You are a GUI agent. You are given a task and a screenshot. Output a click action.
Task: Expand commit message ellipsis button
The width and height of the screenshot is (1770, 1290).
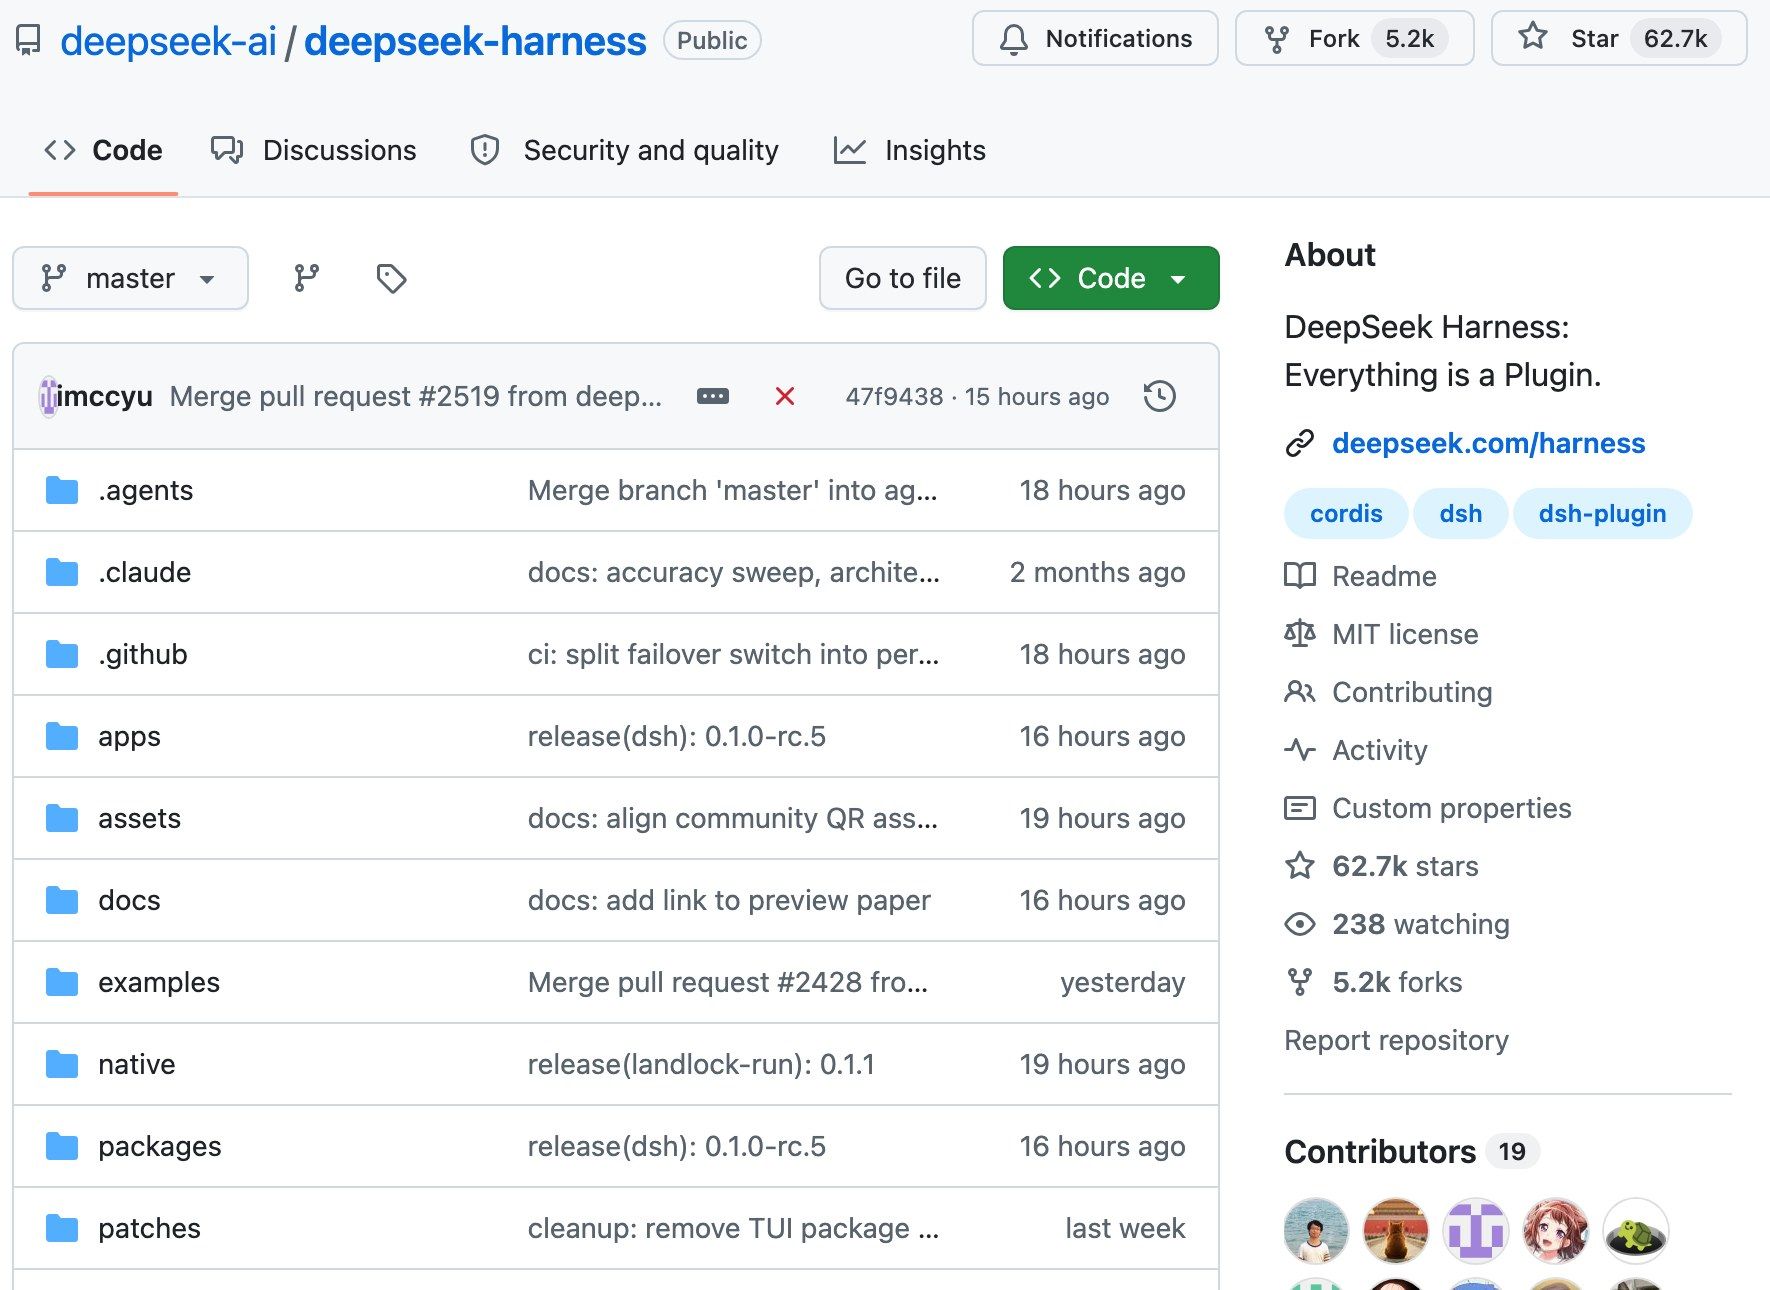click(x=713, y=396)
